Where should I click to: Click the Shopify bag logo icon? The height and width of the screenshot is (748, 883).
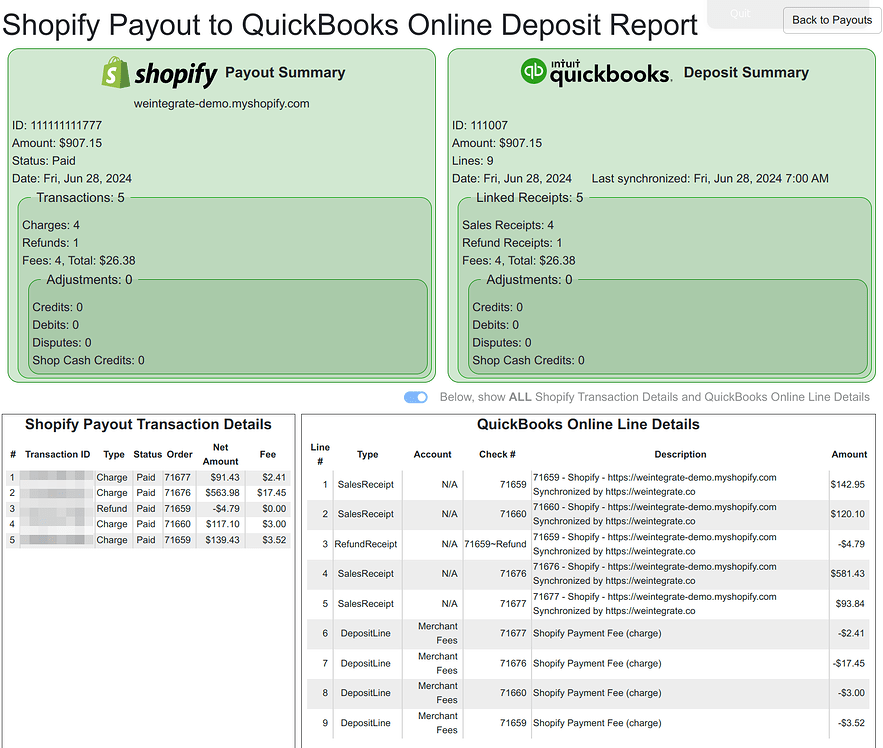pyautogui.click(x=115, y=73)
